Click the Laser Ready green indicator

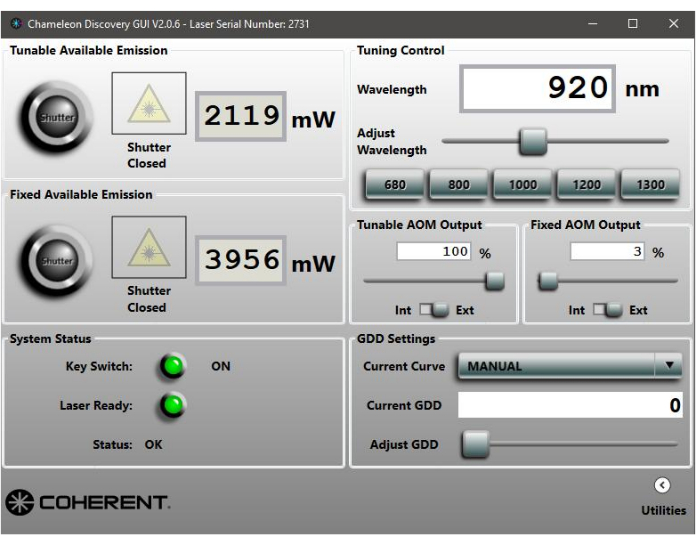click(173, 405)
